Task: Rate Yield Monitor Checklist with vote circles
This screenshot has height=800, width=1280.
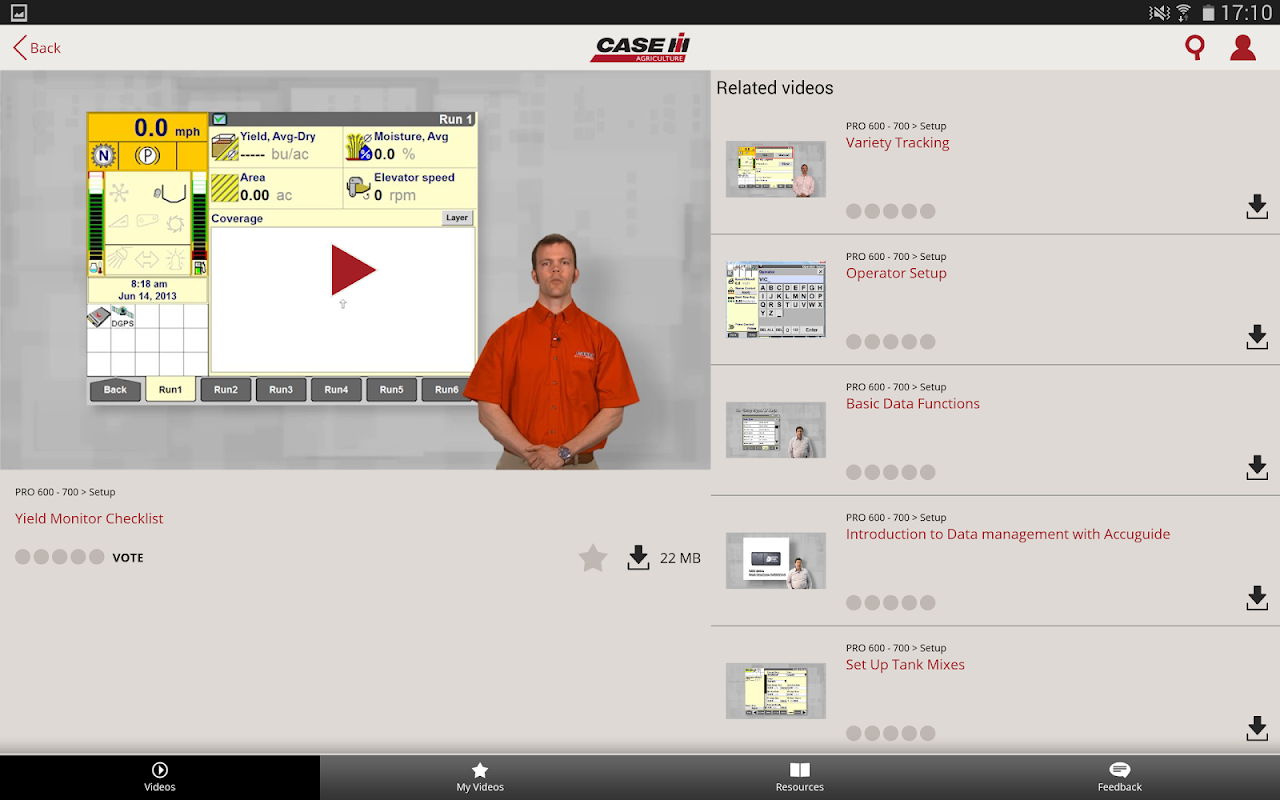Action: [59, 557]
